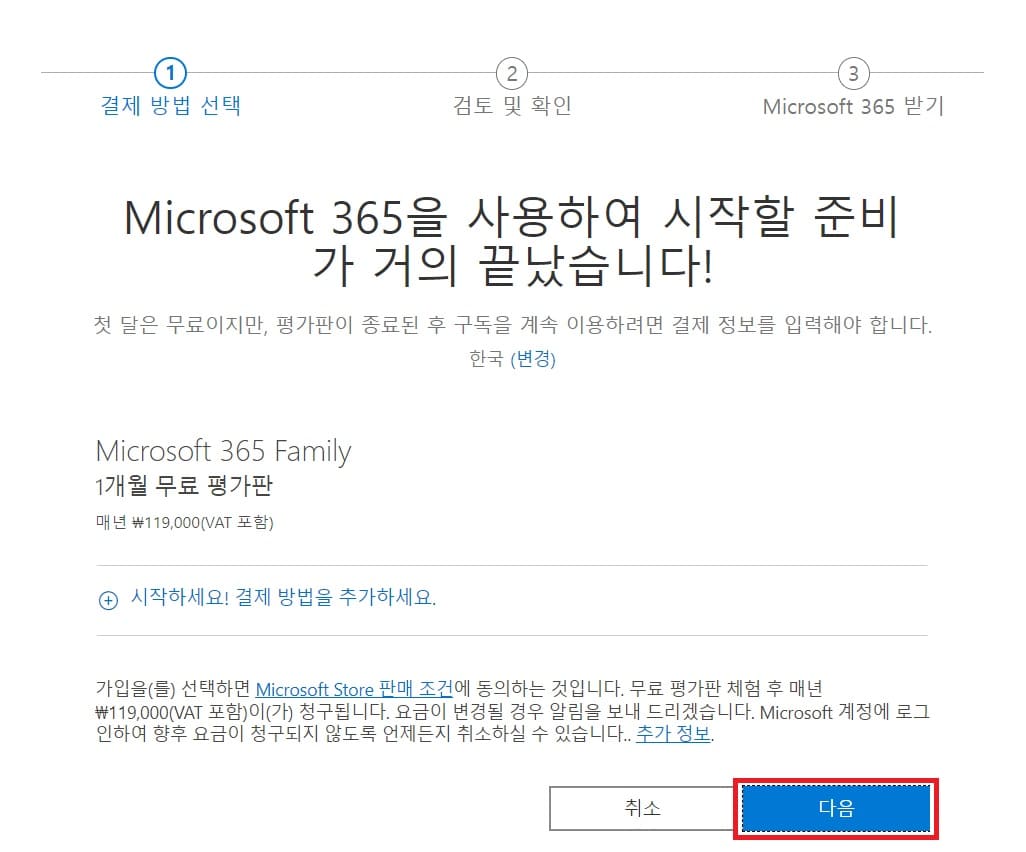Viewport: 1026px width, 852px height.
Task: Click the 취소 button
Action: point(642,808)
